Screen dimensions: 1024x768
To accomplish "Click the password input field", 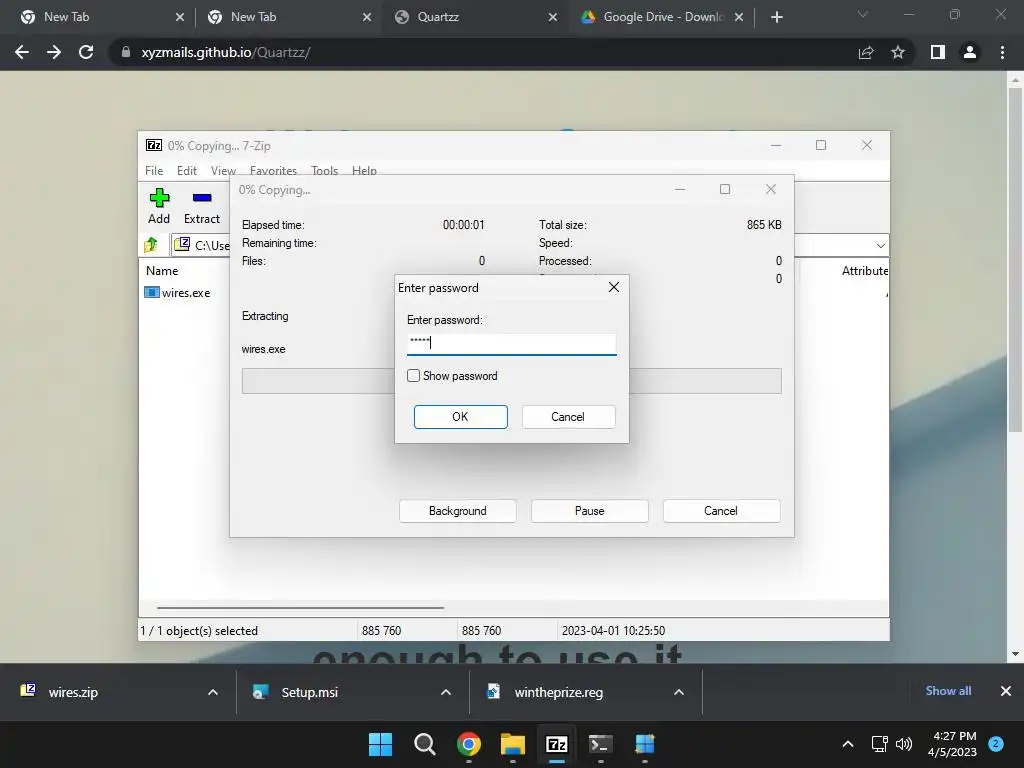I will [511, 344].
